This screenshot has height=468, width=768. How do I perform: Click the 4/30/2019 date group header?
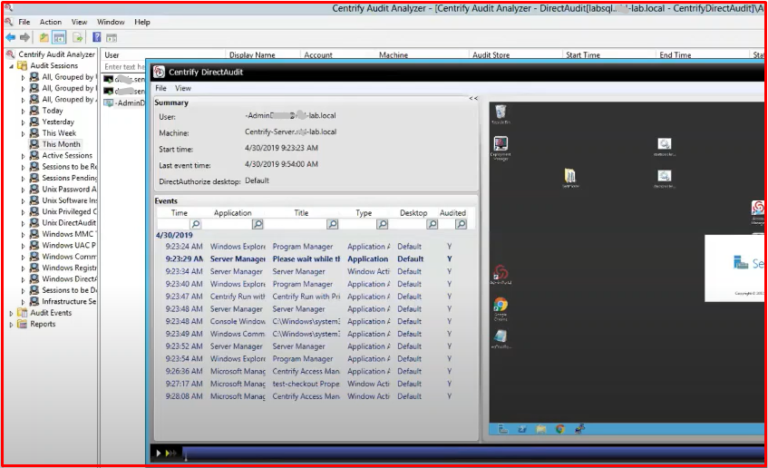tap(174, 235)
